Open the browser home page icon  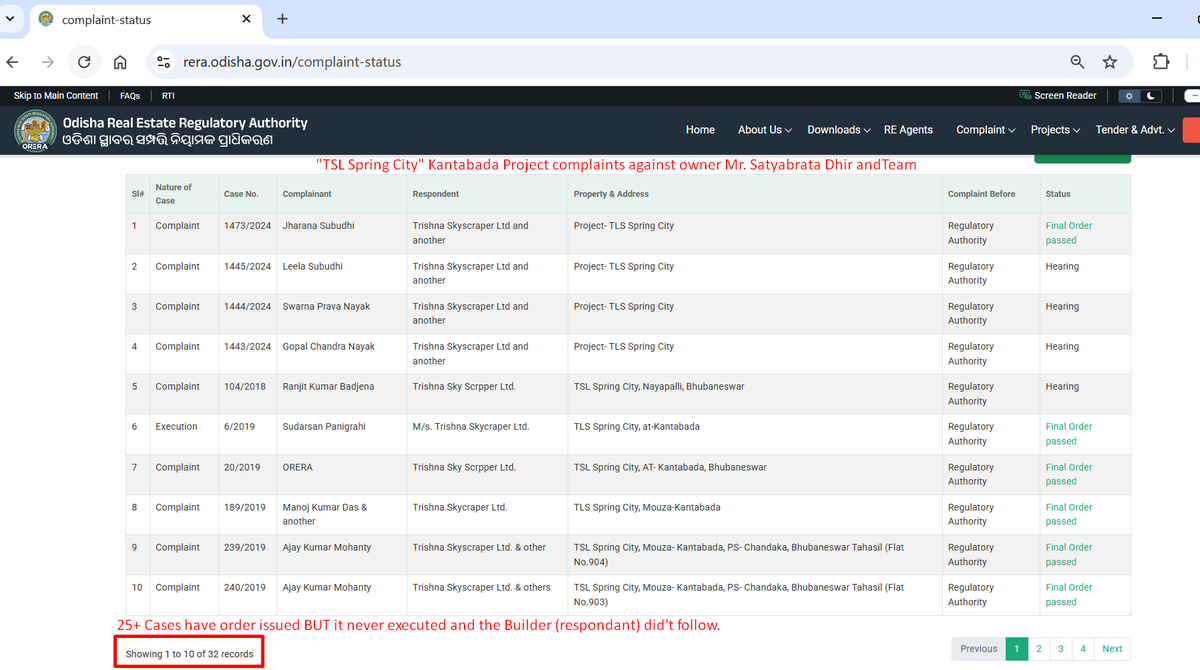click(x=120, y=62)
